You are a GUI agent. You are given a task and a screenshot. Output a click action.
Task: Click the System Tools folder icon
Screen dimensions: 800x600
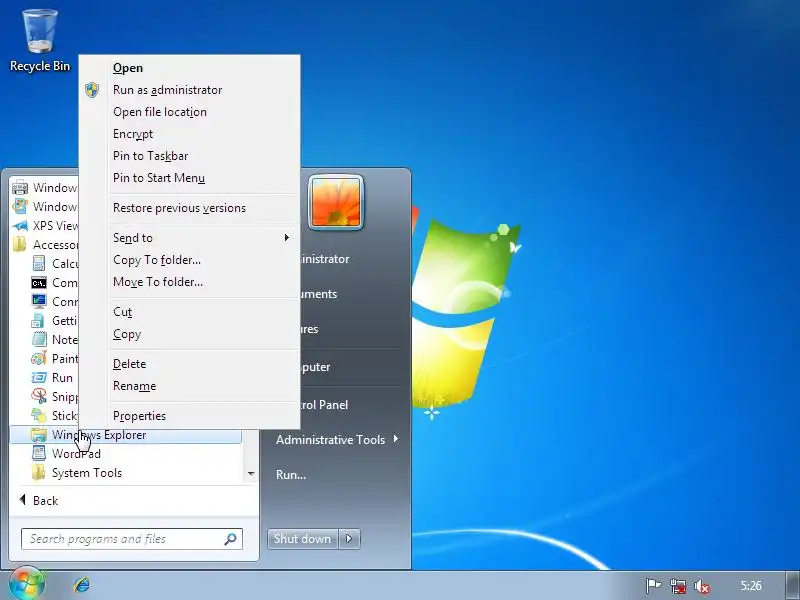[39, 473]
